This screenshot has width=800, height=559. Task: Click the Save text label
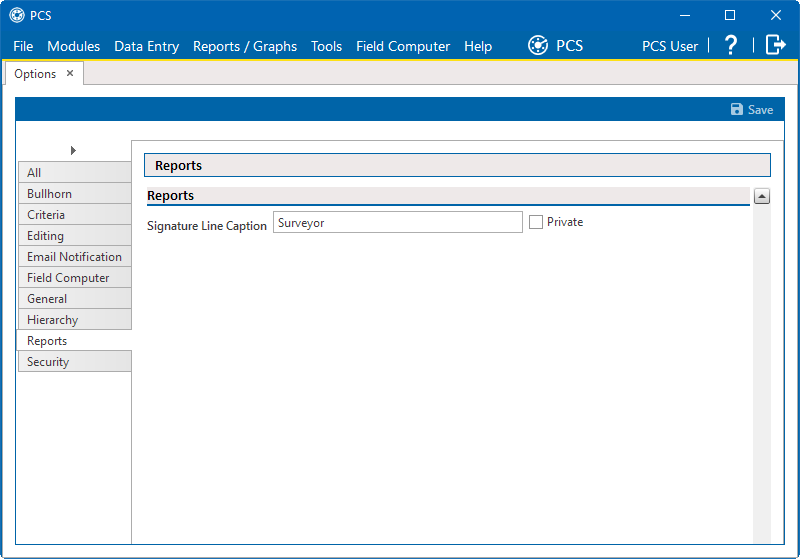(760, 110)
